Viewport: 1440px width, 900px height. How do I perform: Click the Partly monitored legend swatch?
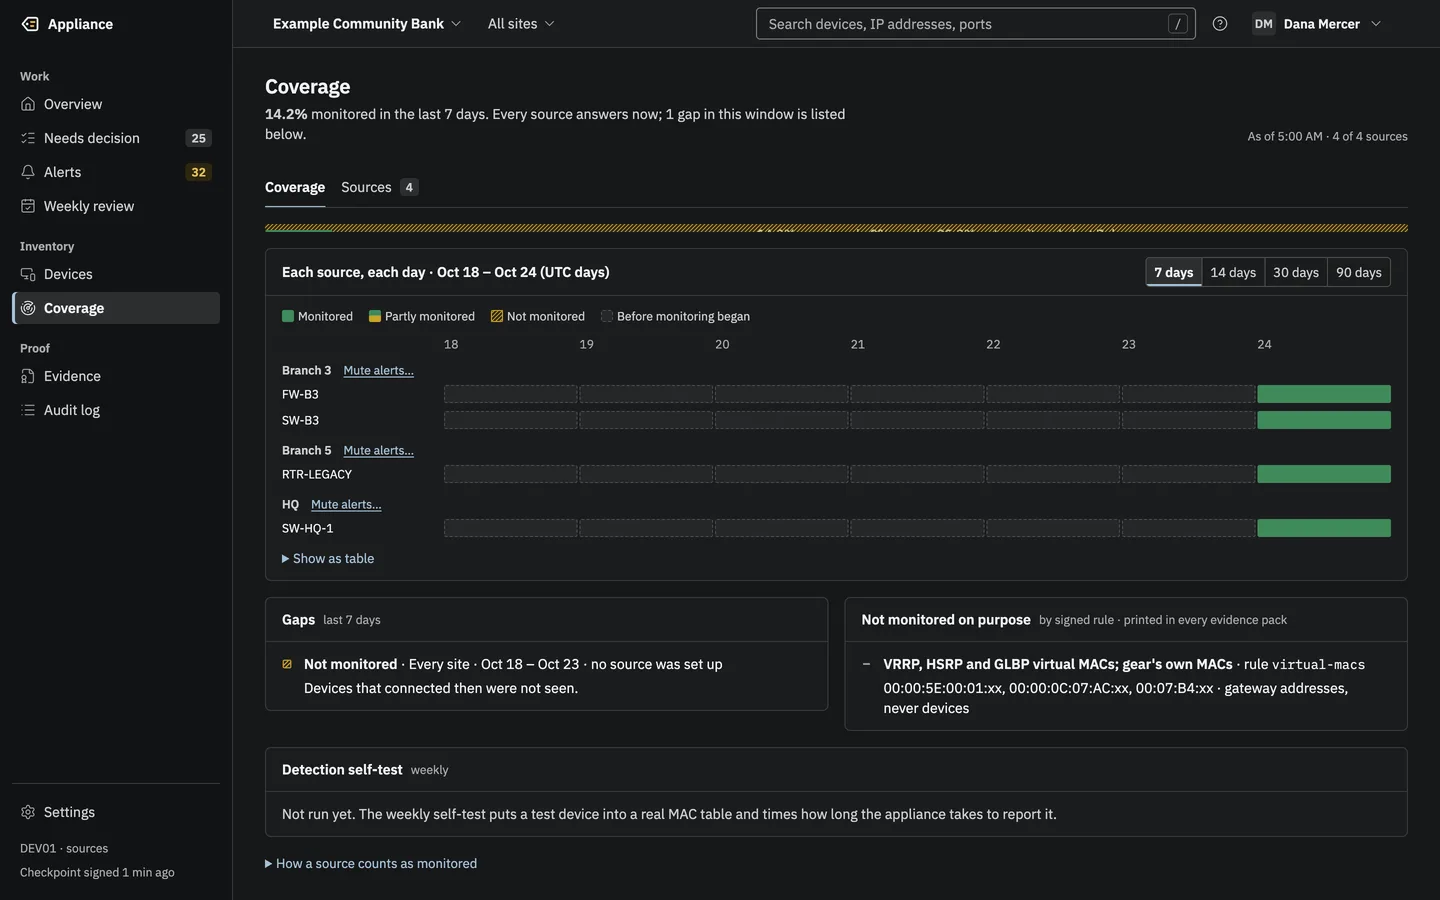[x=375, y=316]
